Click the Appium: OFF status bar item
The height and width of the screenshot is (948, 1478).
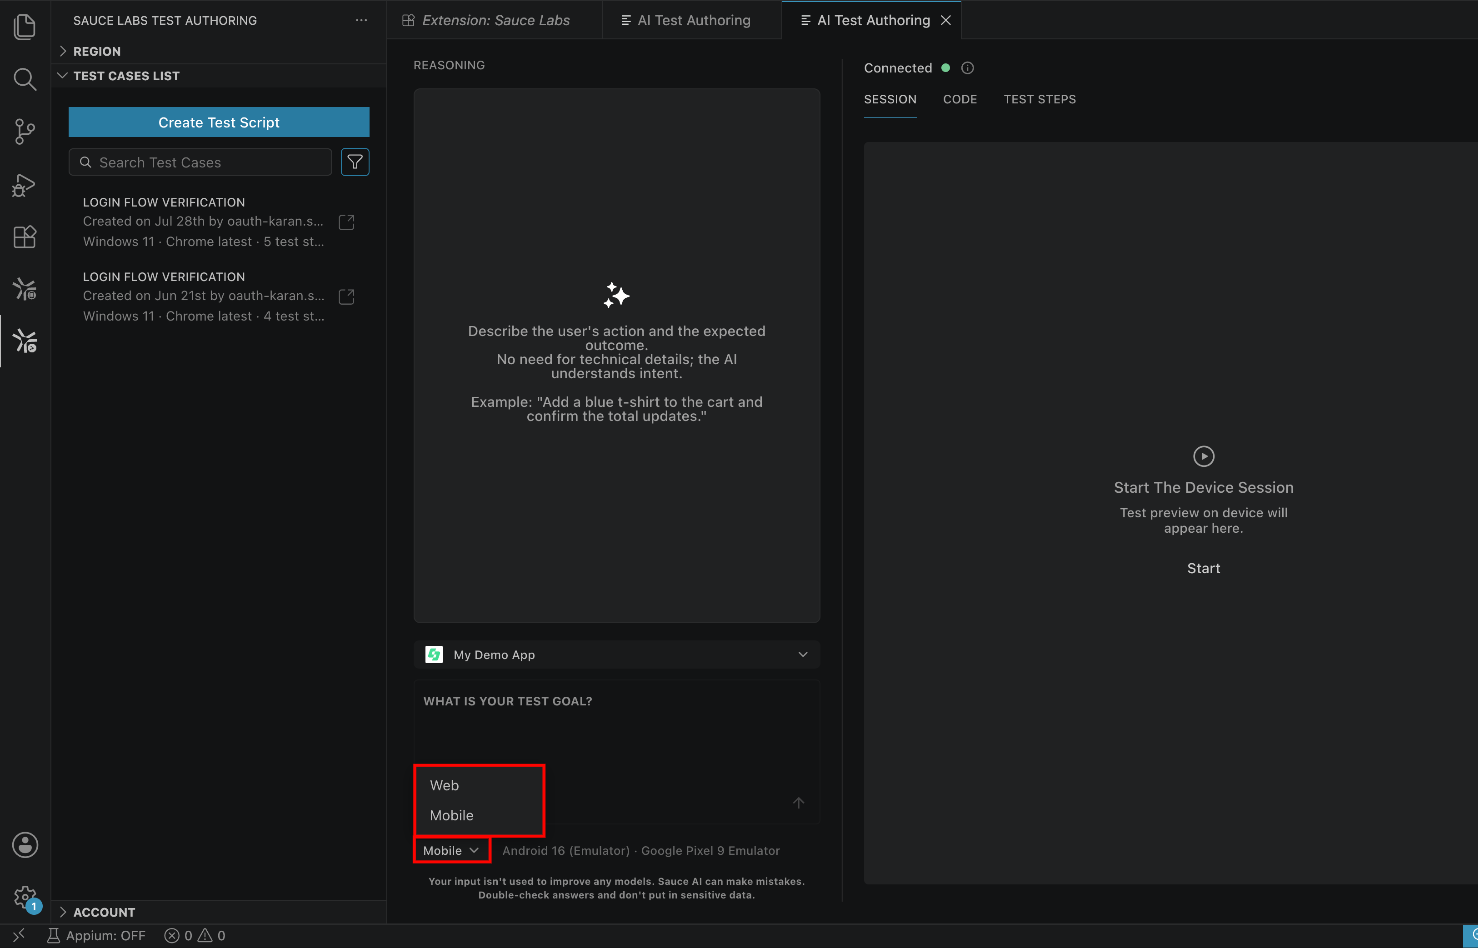(x=96, y=936)
